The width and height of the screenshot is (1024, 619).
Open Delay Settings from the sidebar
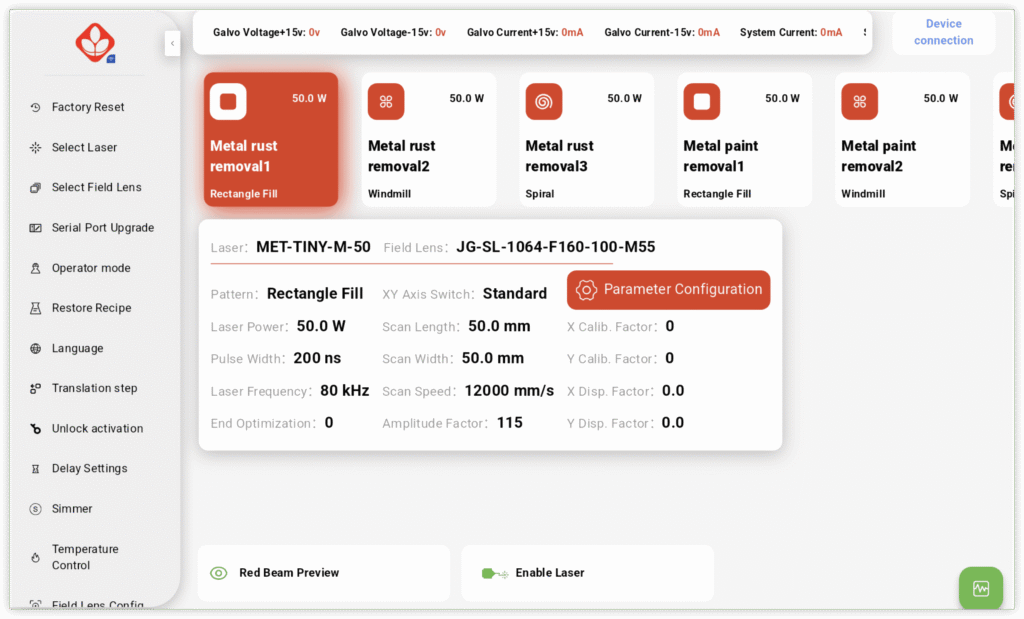pos(89,468)
